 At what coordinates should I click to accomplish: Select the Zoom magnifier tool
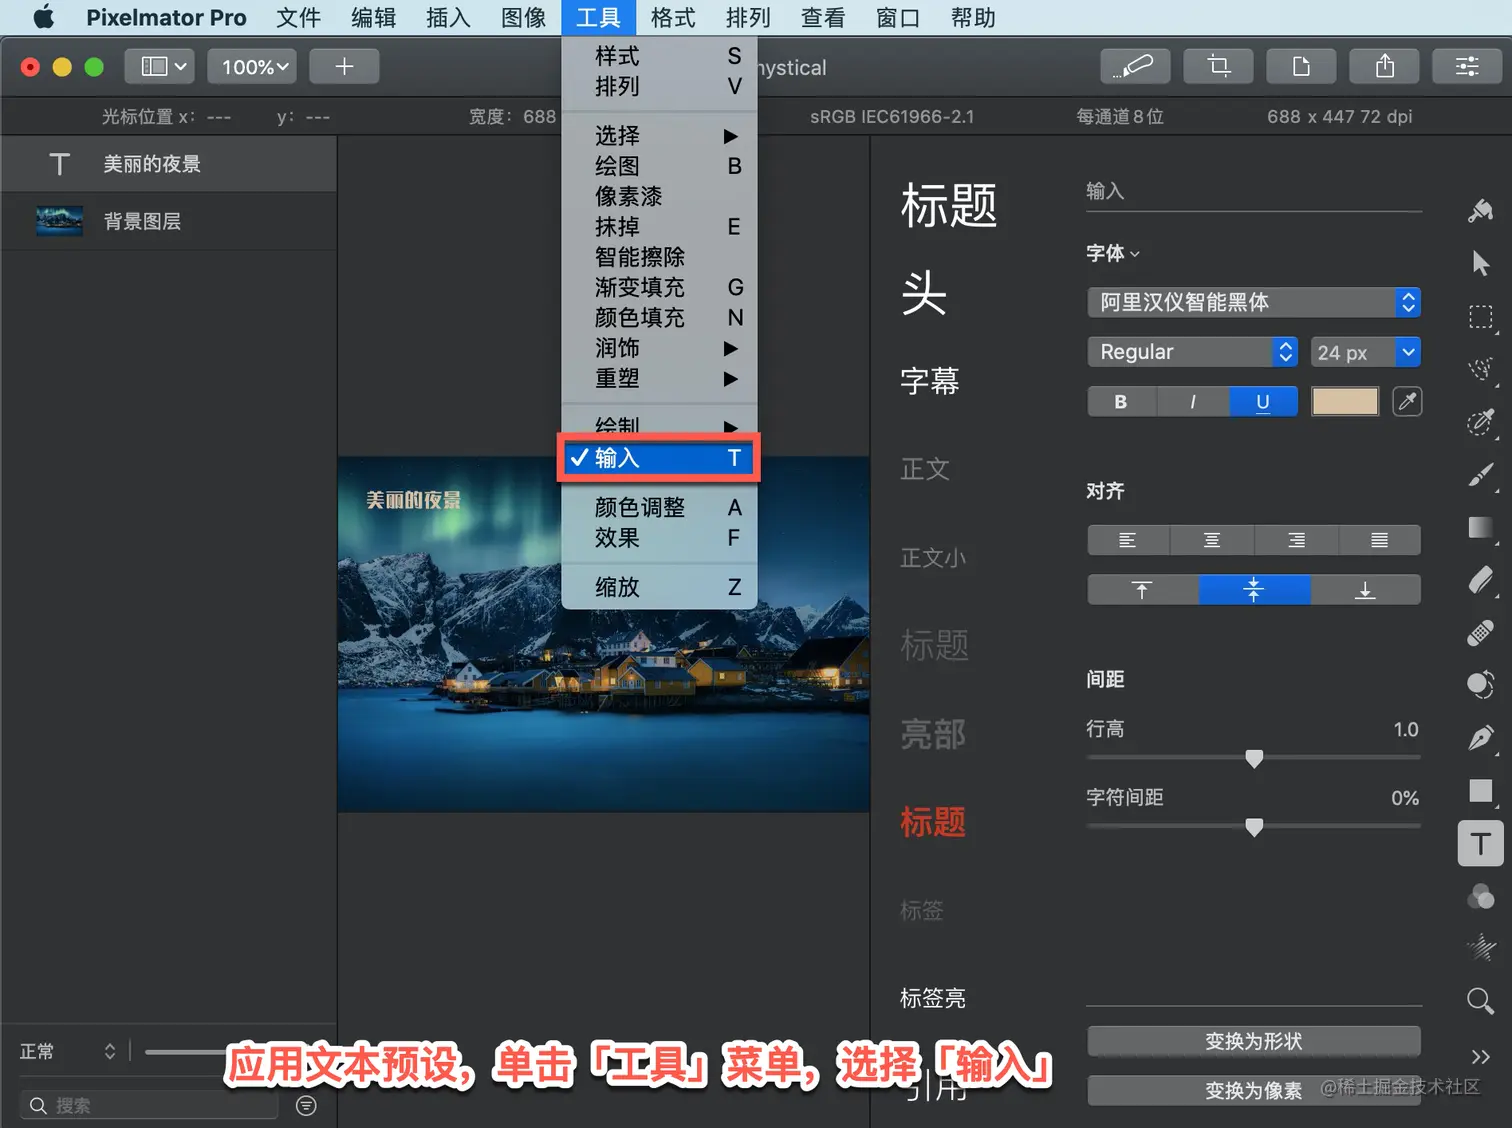(x=1481, y=1000)
